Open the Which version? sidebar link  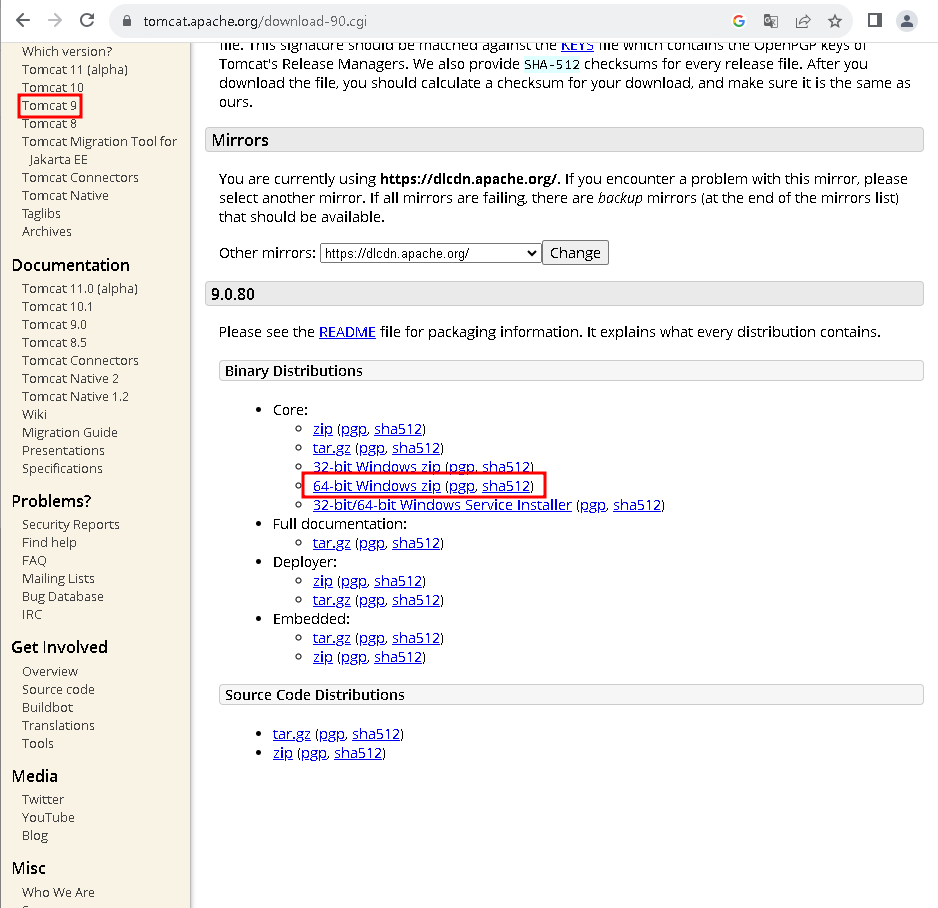click(67, 51)
